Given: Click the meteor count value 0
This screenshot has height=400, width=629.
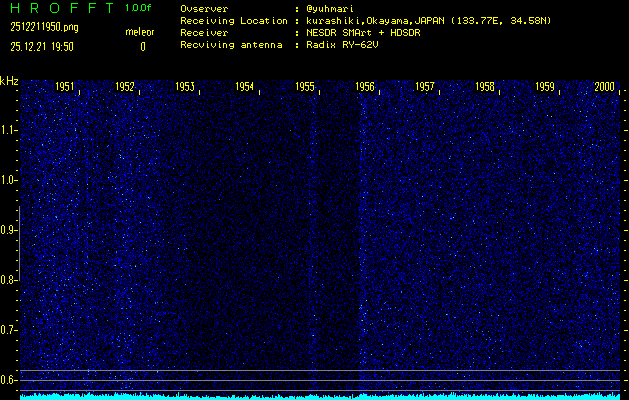Looking at the screenshot, I should (143, 47).
